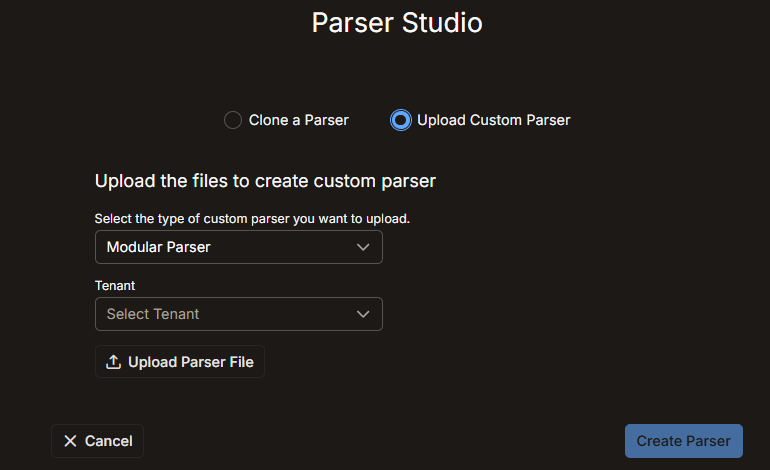Open the Select Tenant dropdown

pos(239,314)
